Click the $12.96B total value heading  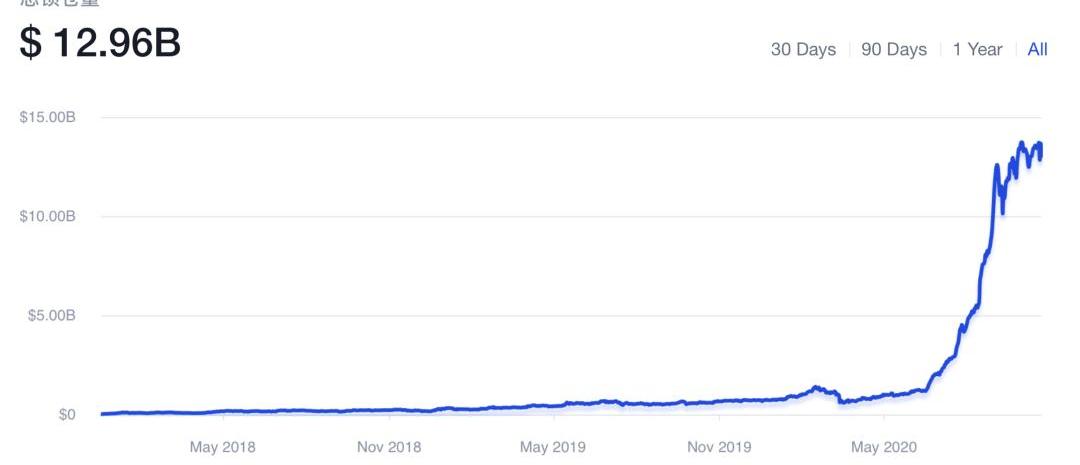click(101, 43)
